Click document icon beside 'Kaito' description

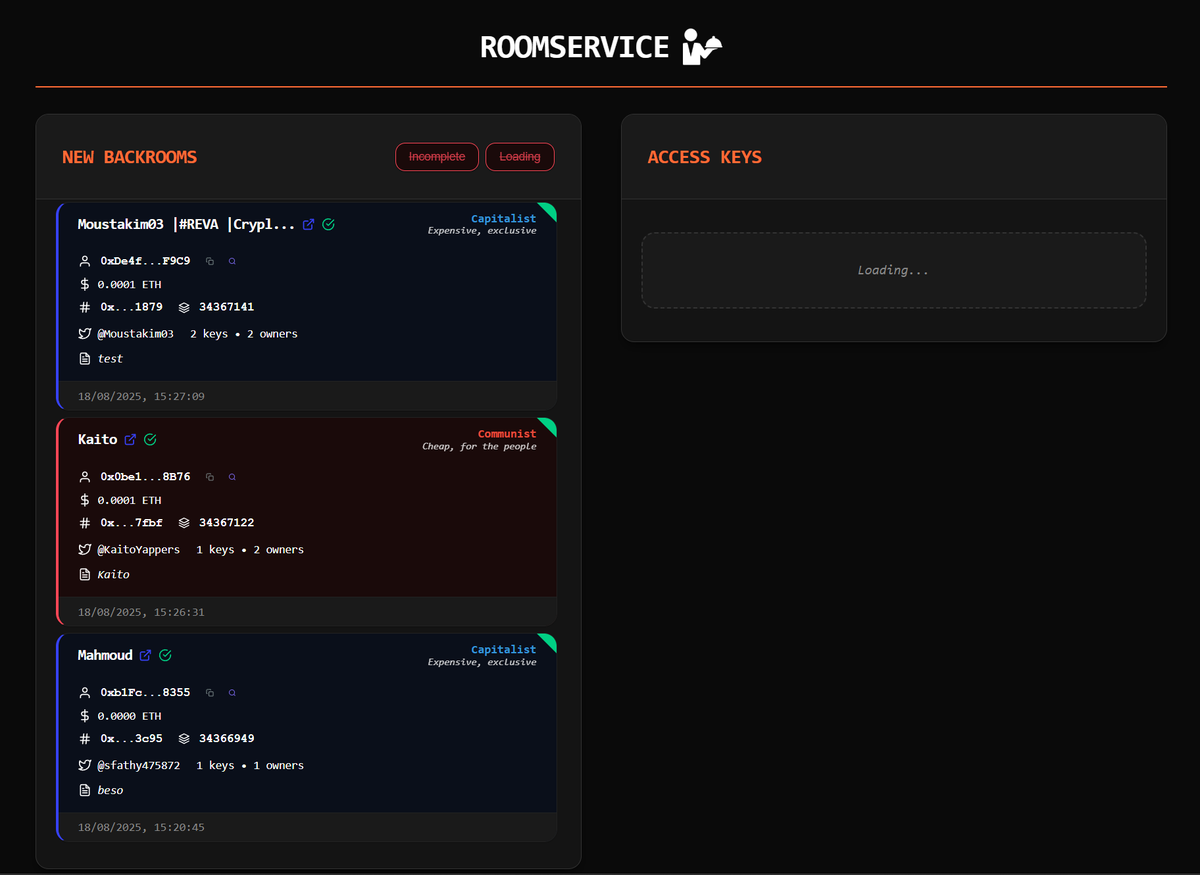click(85, 574)
